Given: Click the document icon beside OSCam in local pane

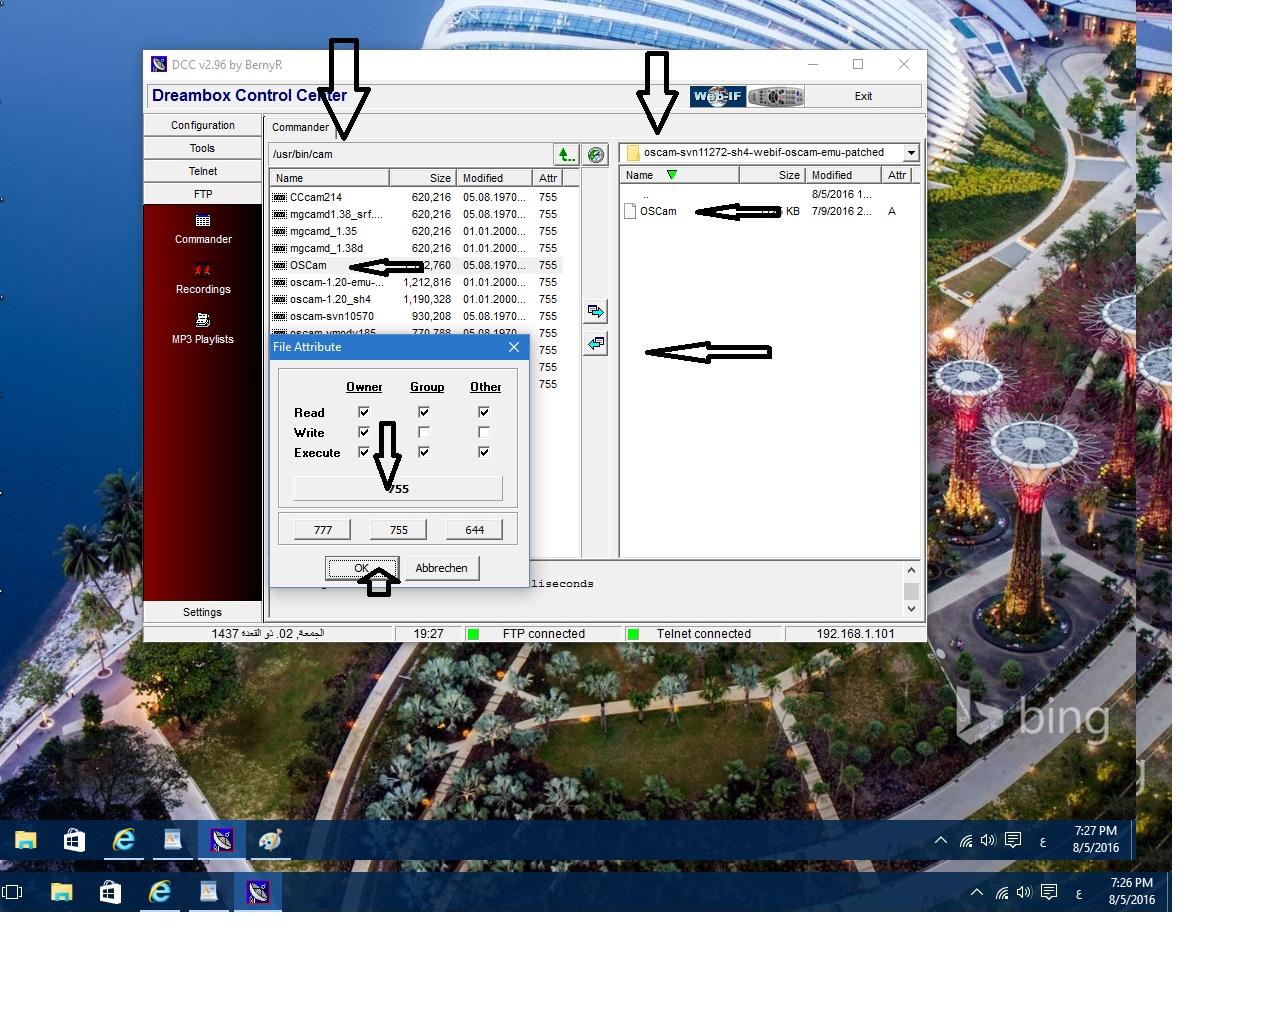Looking at the screenshot, I should (x=630, y=211).
